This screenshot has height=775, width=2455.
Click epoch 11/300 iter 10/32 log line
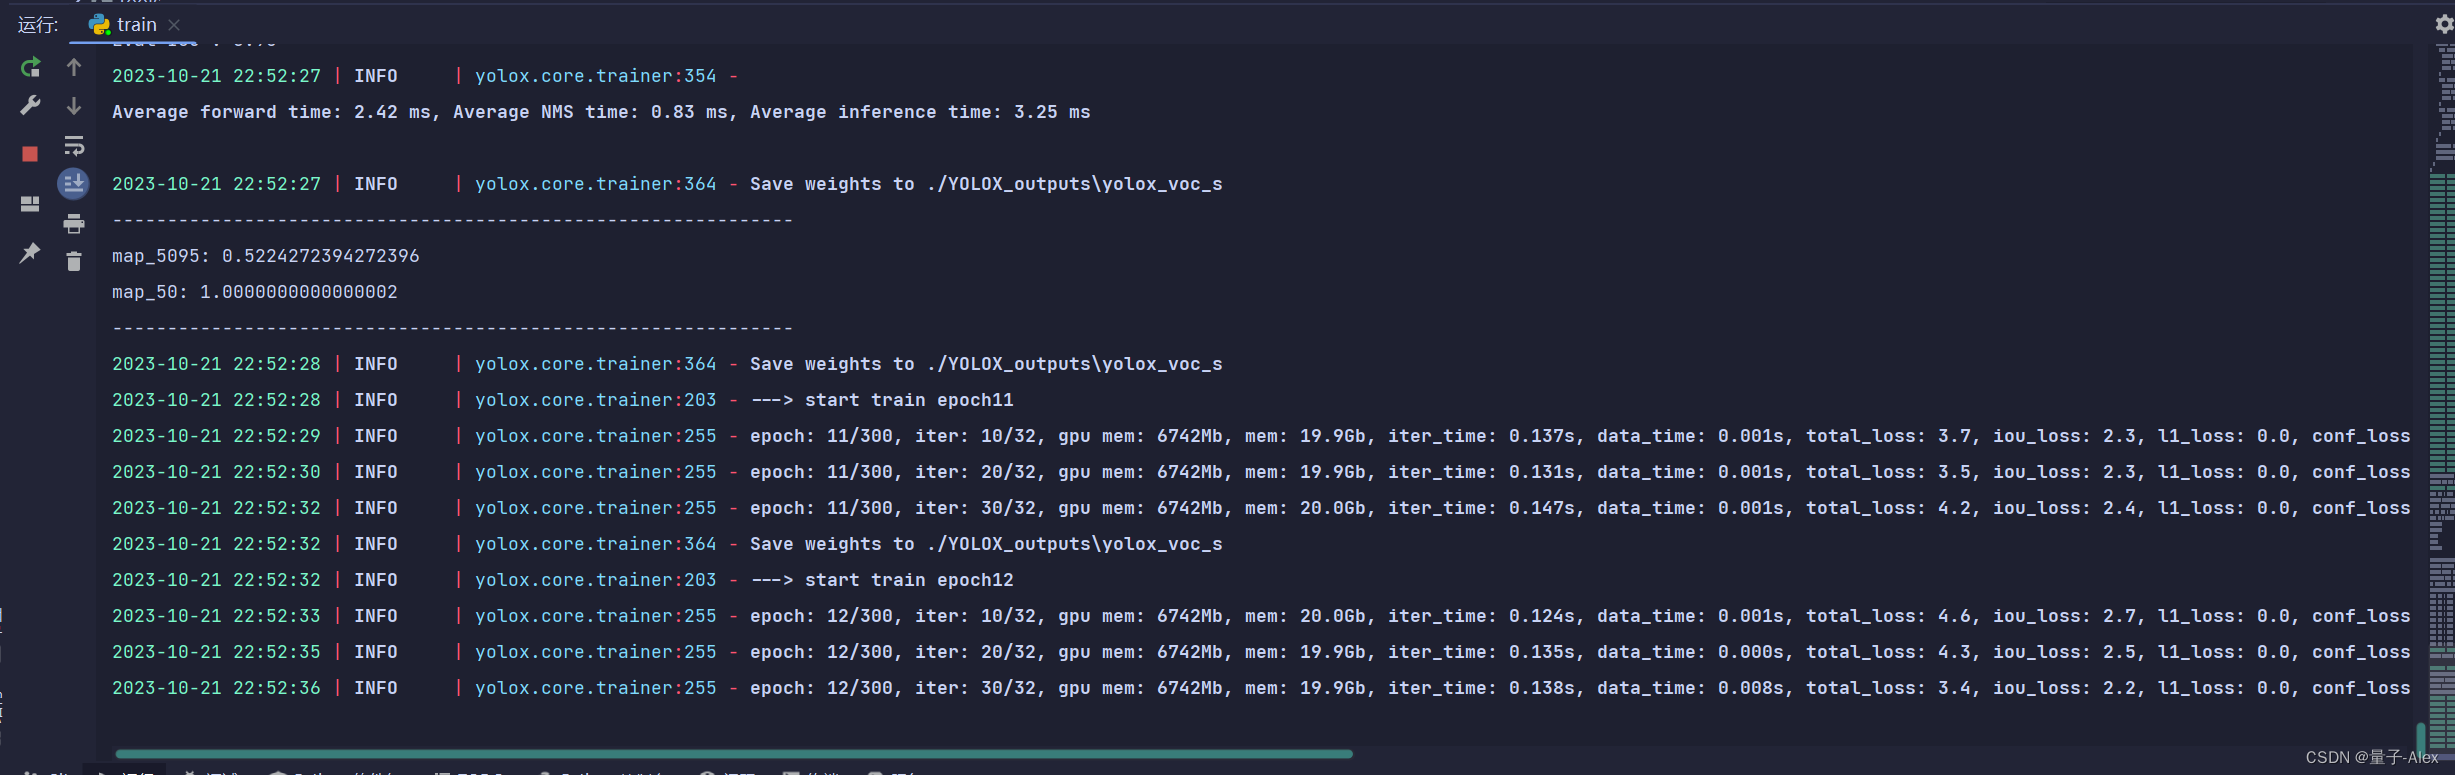1260,436
